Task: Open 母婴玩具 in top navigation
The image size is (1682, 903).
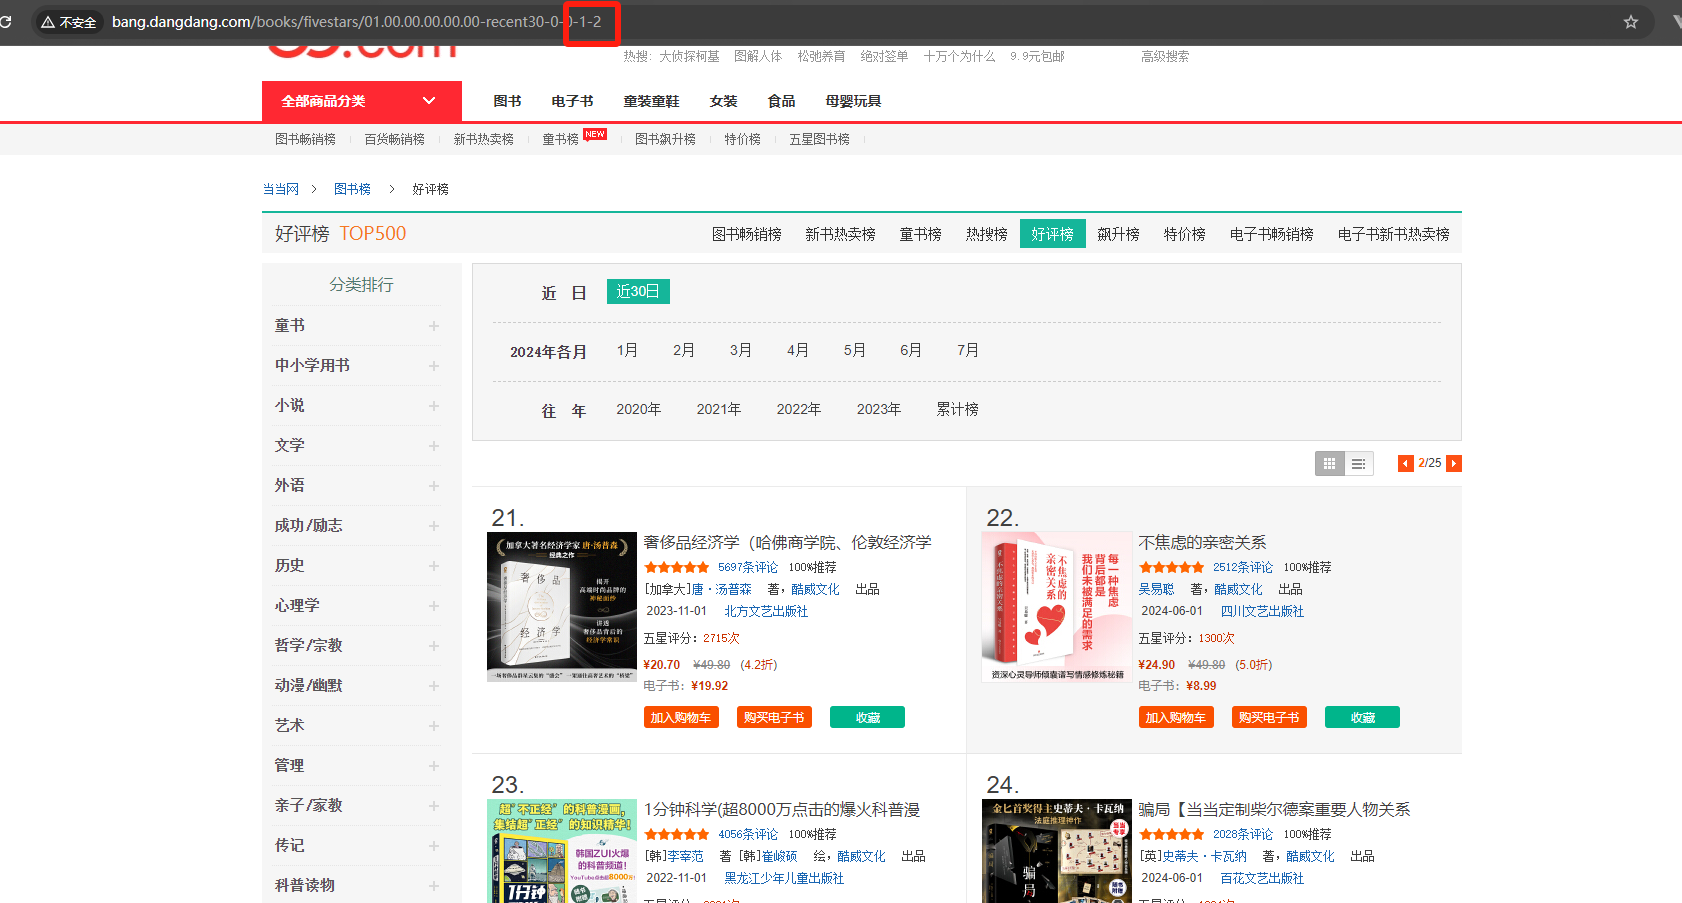Action: tap(853, 101)
